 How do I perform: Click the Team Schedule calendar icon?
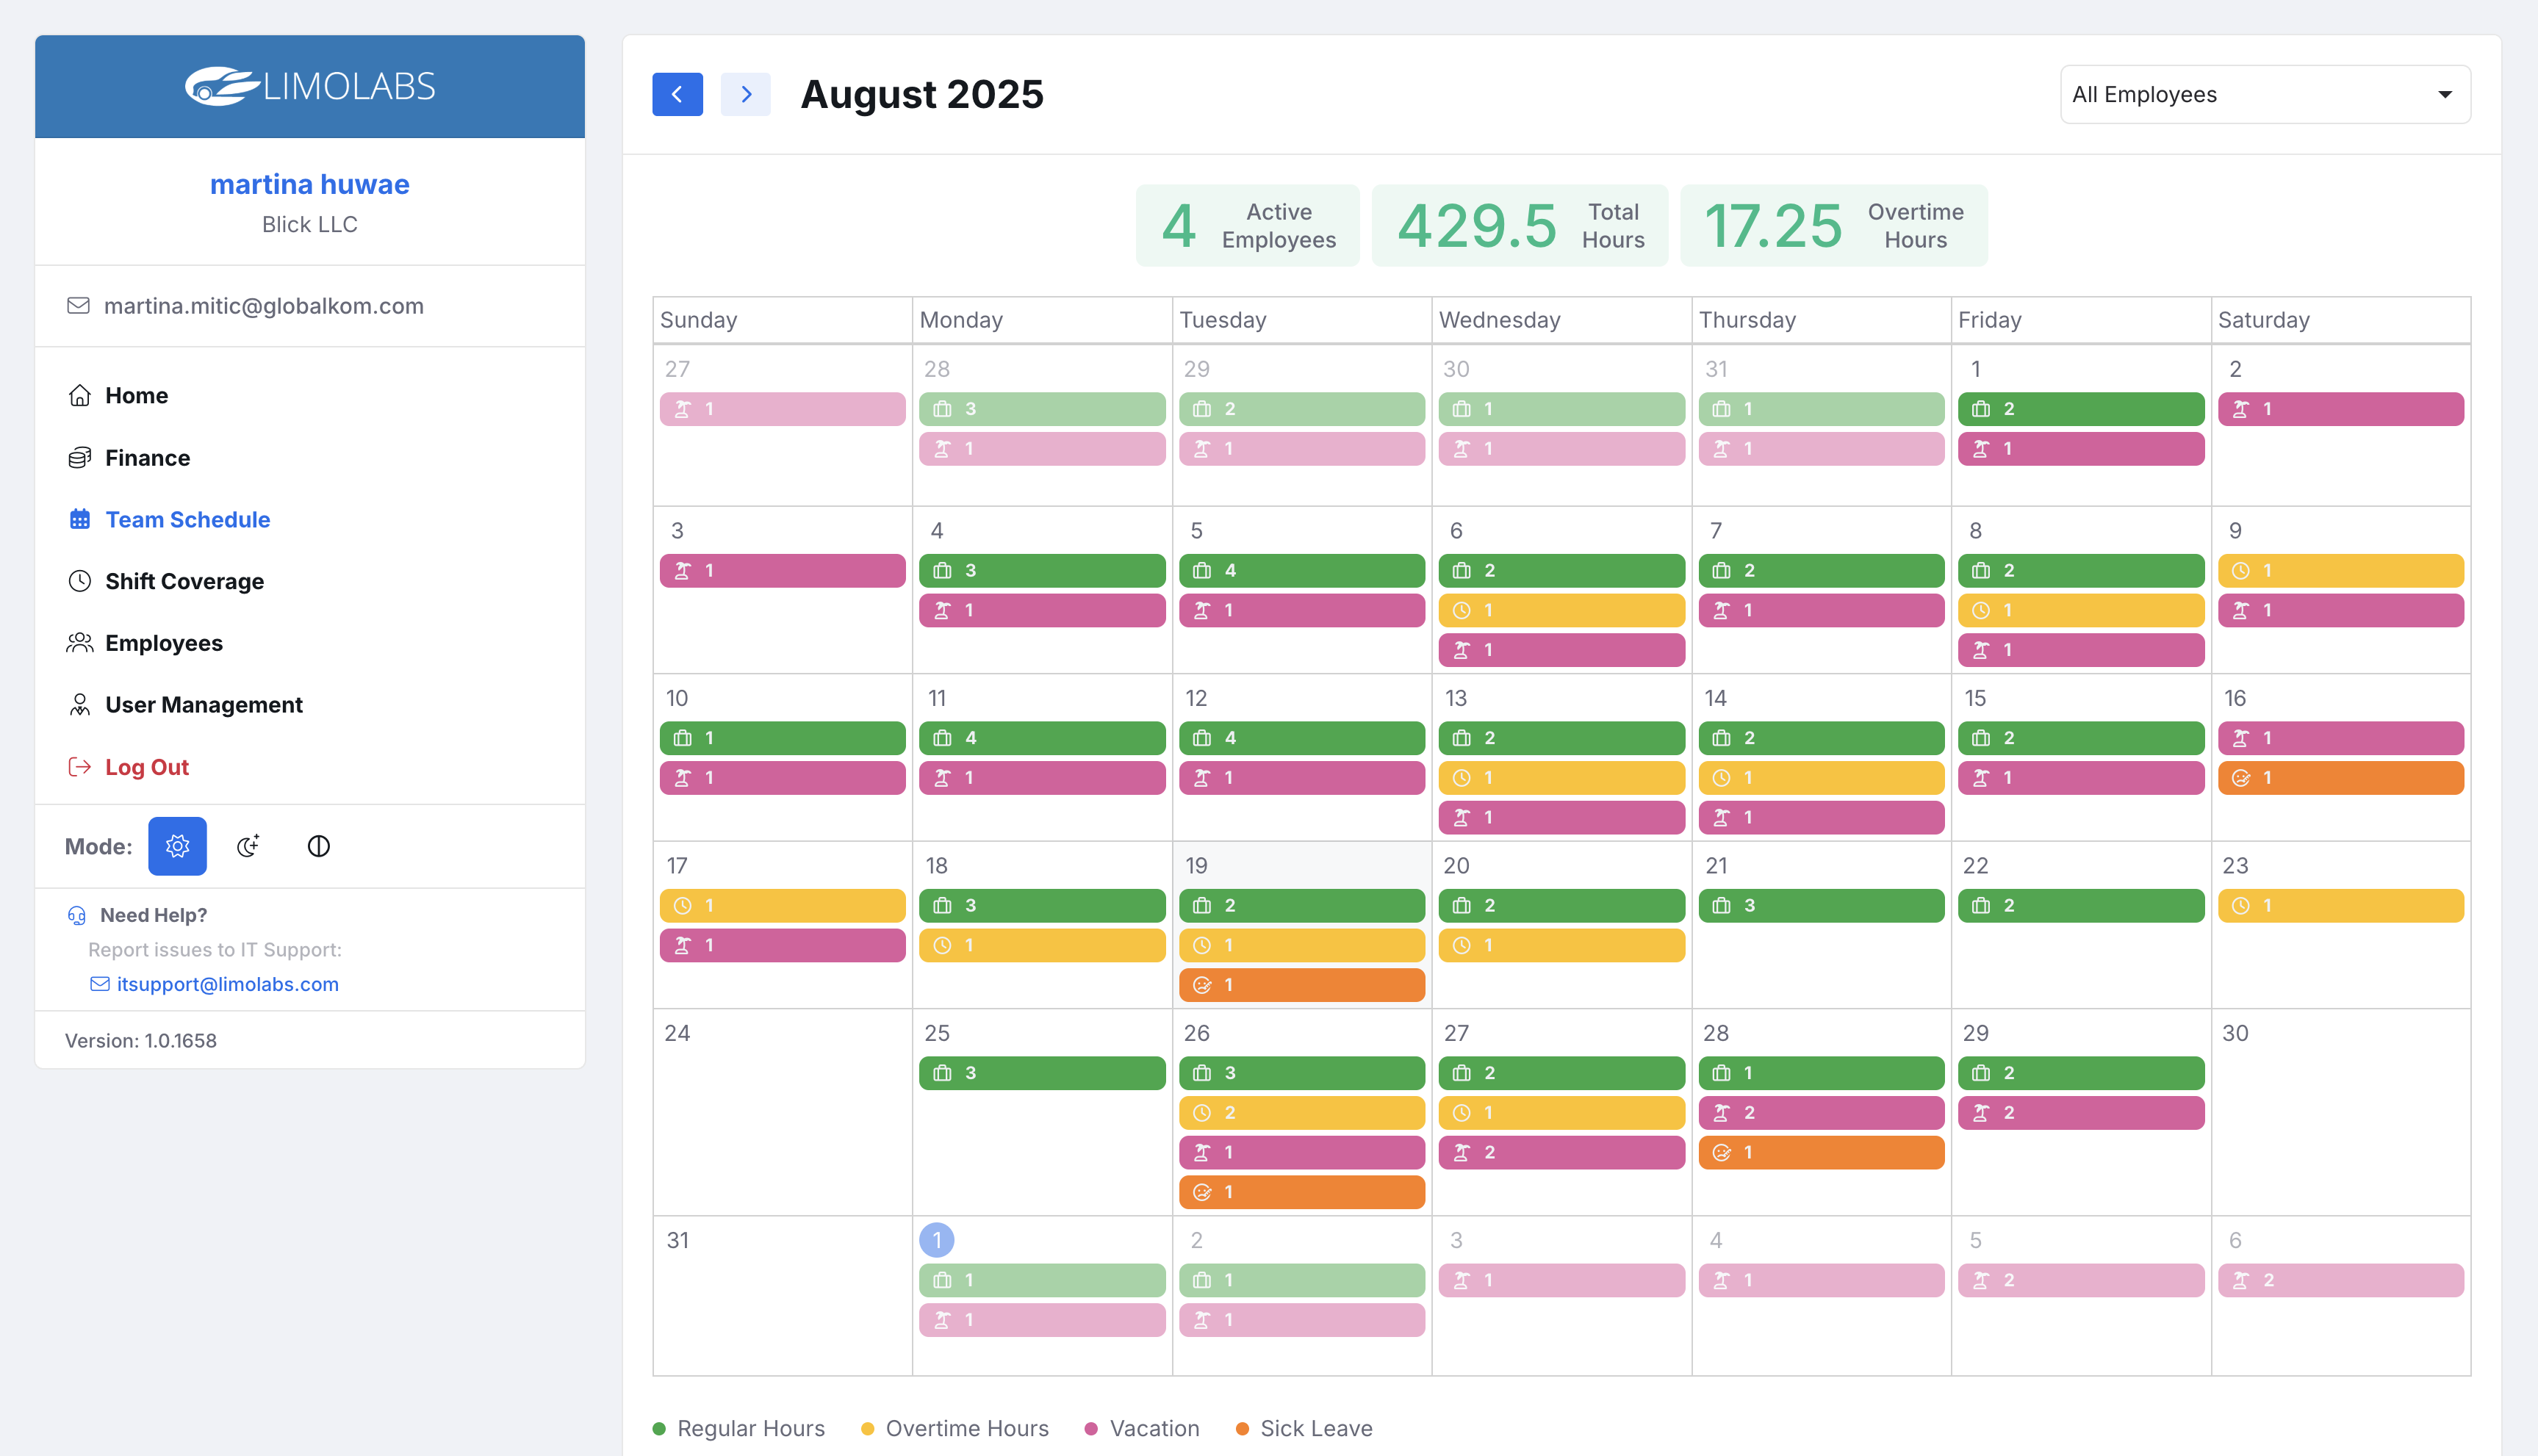(x=81, y=519)
